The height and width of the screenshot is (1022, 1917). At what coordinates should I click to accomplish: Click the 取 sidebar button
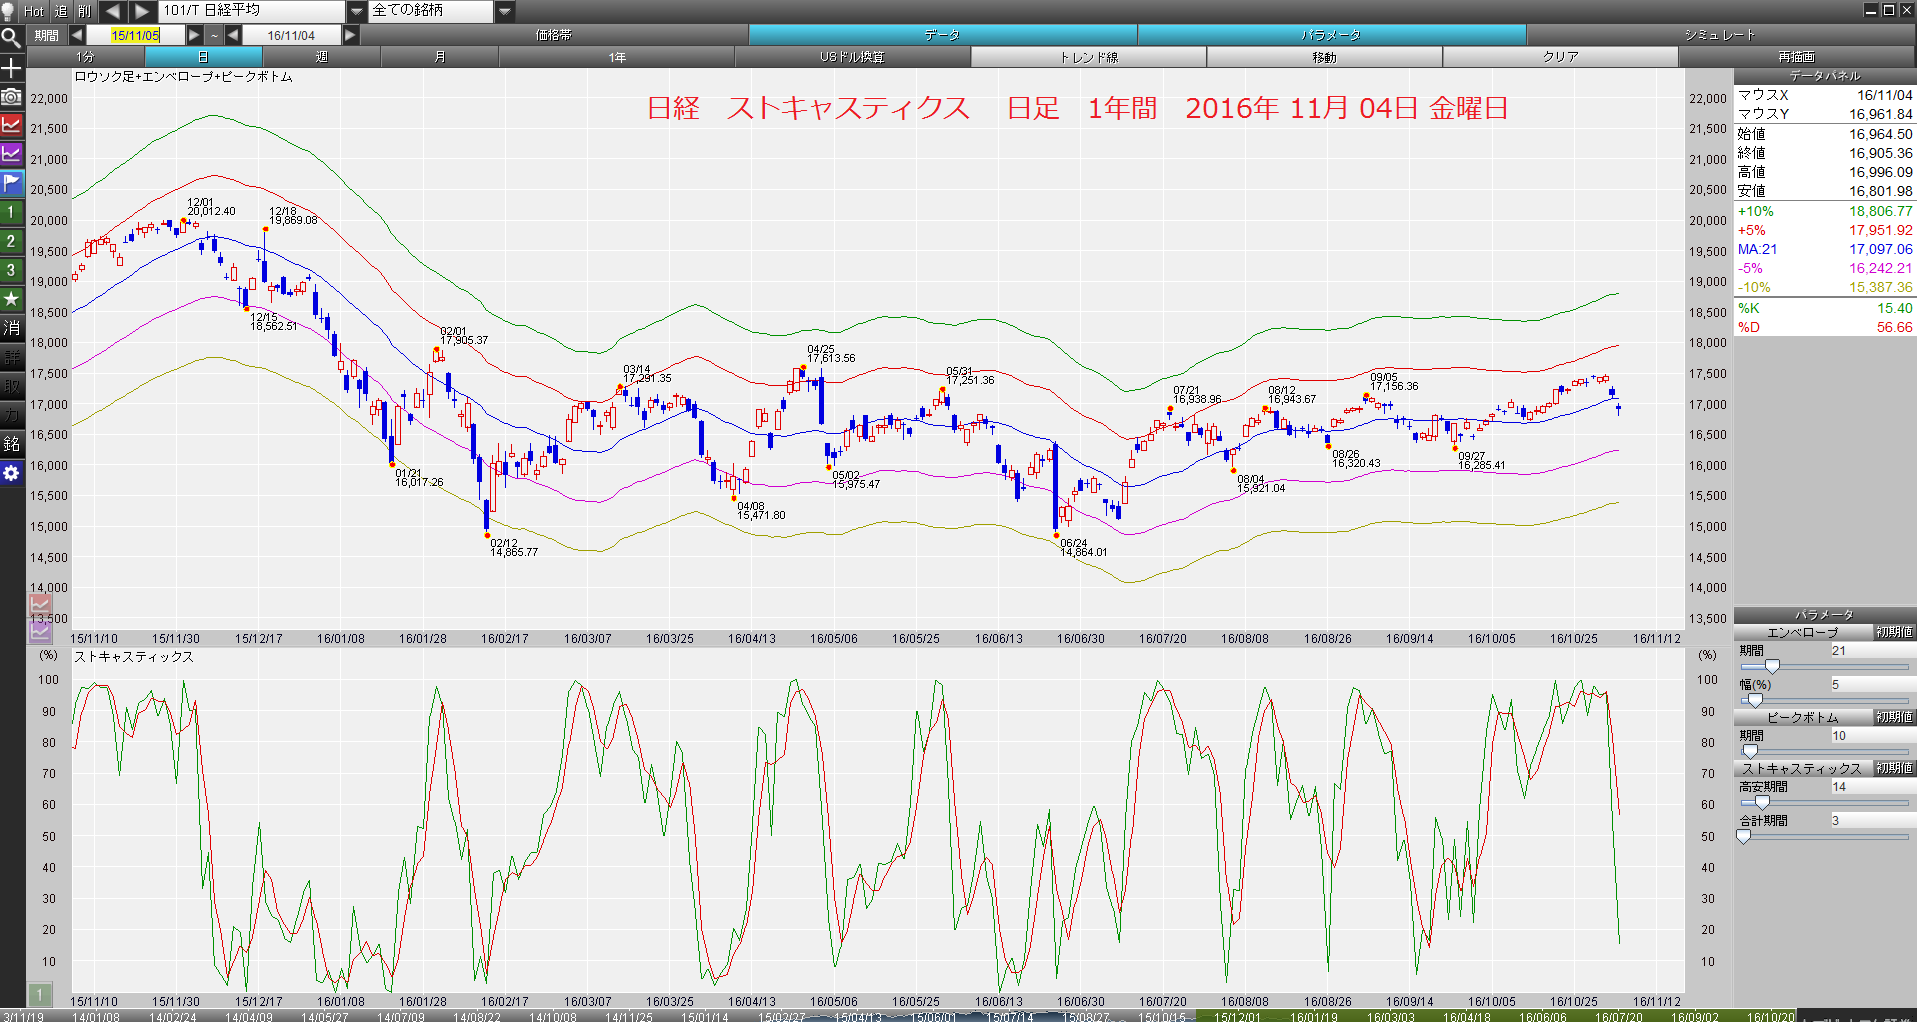click(11, 386)
